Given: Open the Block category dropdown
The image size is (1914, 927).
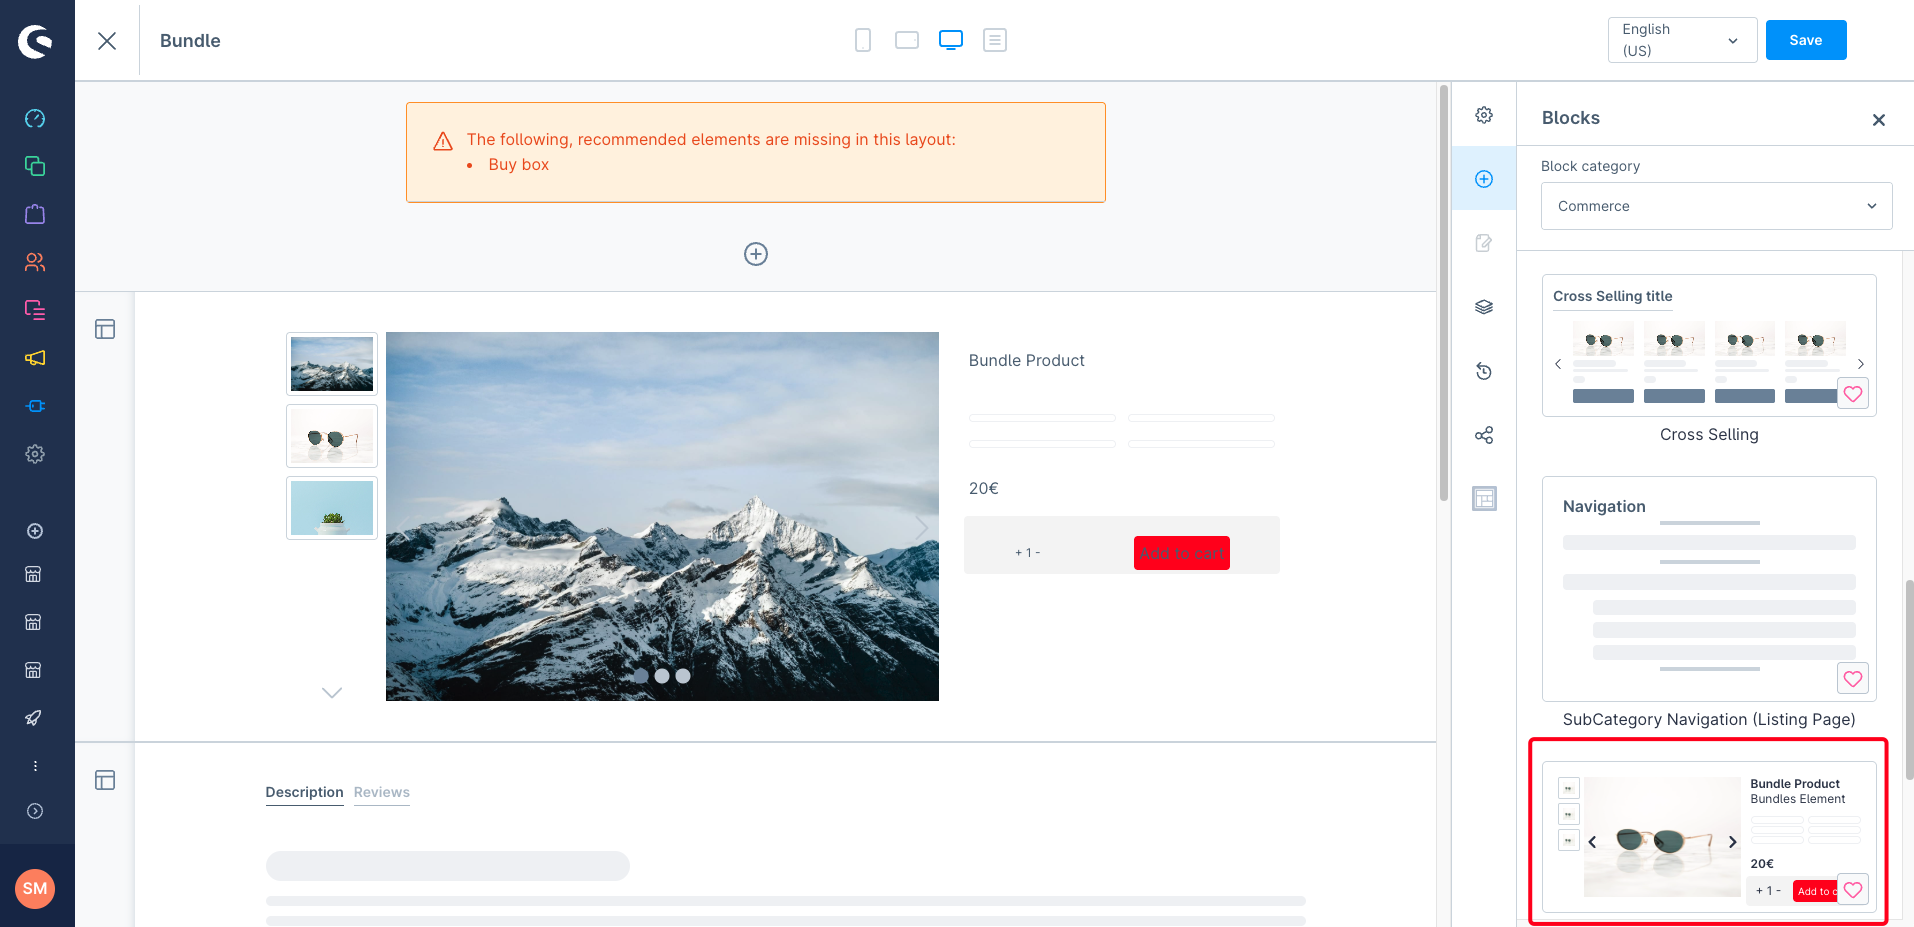Looking at the screenshot, I should click(1716, 206).
